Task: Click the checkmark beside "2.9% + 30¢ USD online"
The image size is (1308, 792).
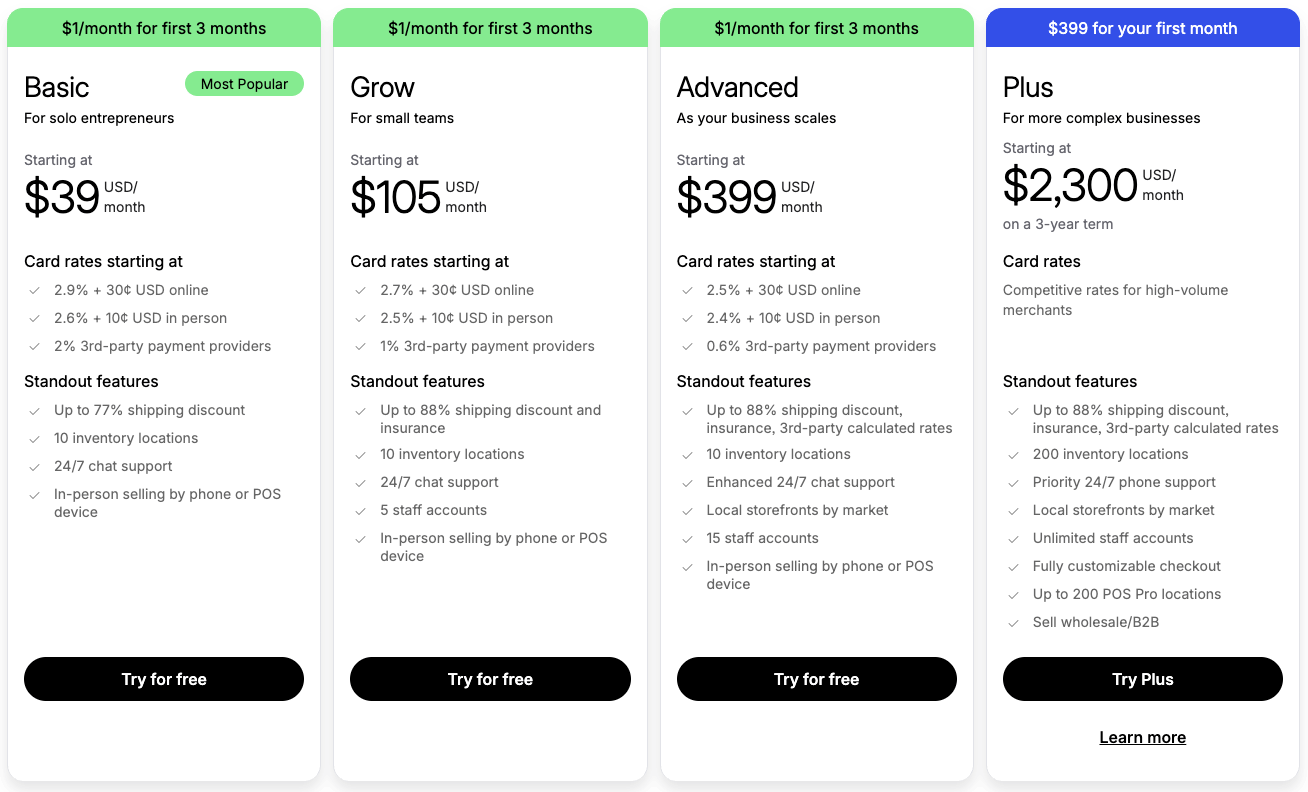Action: point(34,290)
